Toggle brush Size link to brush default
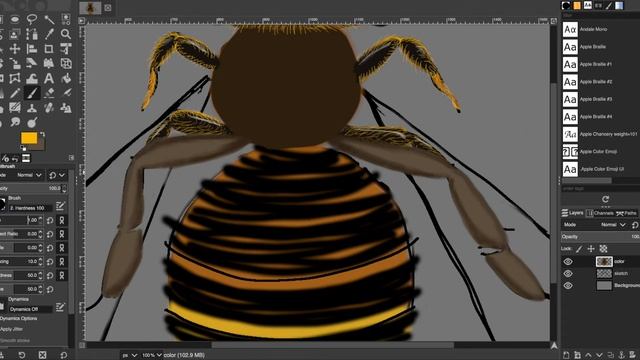Screen dimensions: 640x360 point(62,220)
